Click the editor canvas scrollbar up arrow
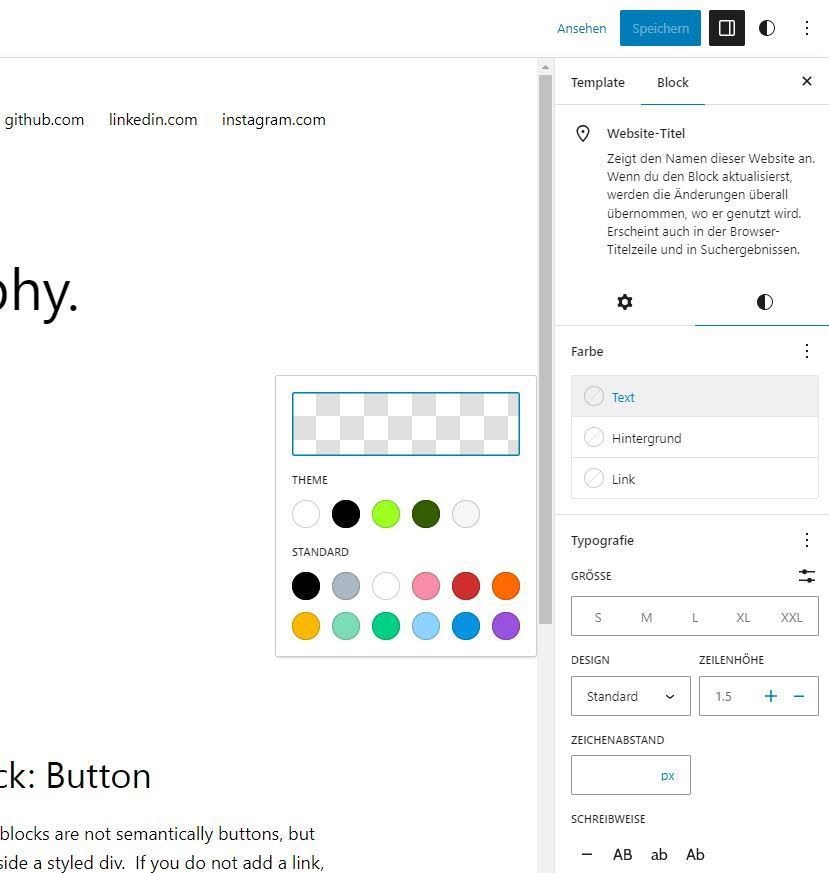 pos(546,67)
